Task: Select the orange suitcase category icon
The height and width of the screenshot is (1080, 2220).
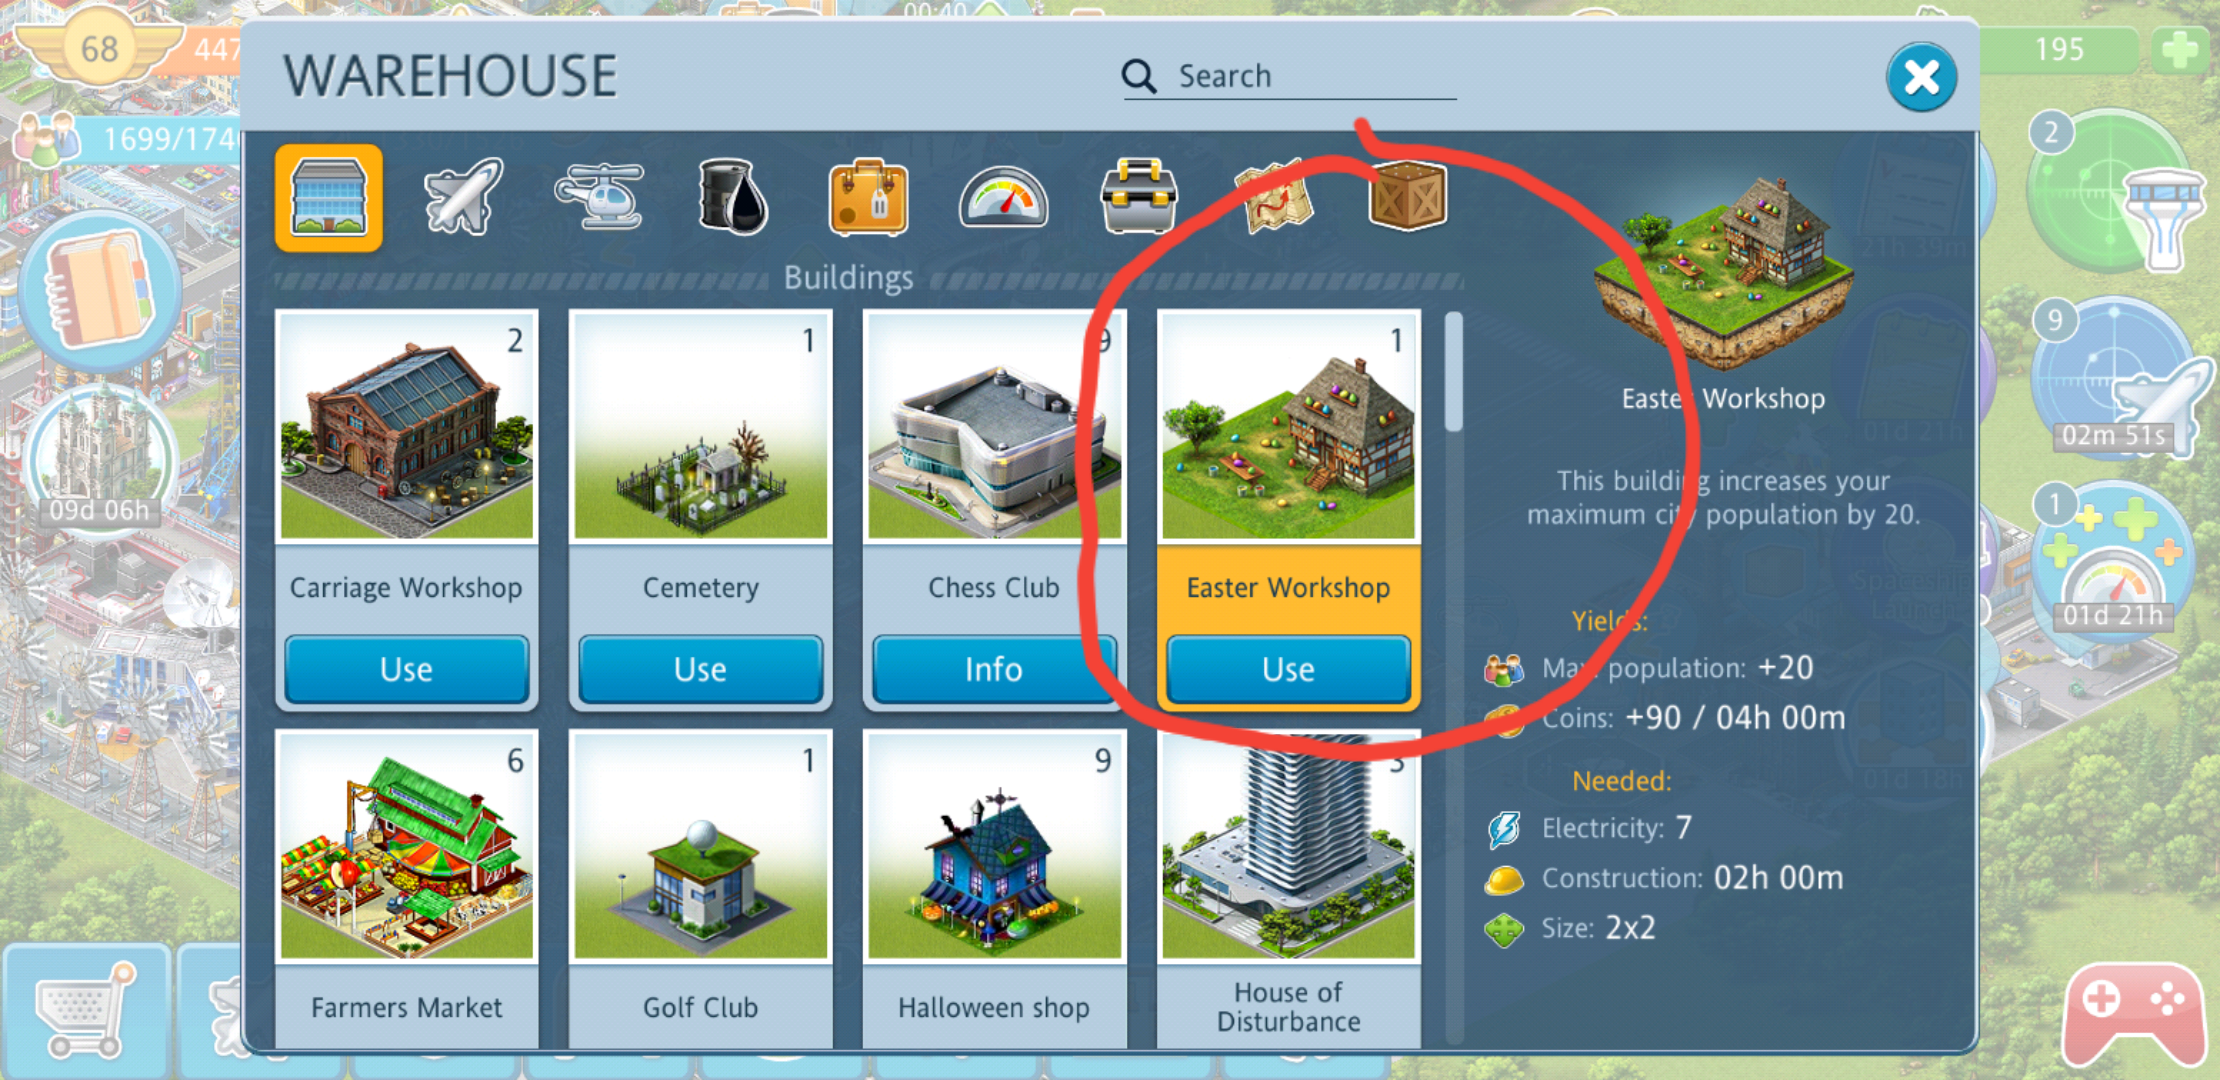Action: coord(868,197)
